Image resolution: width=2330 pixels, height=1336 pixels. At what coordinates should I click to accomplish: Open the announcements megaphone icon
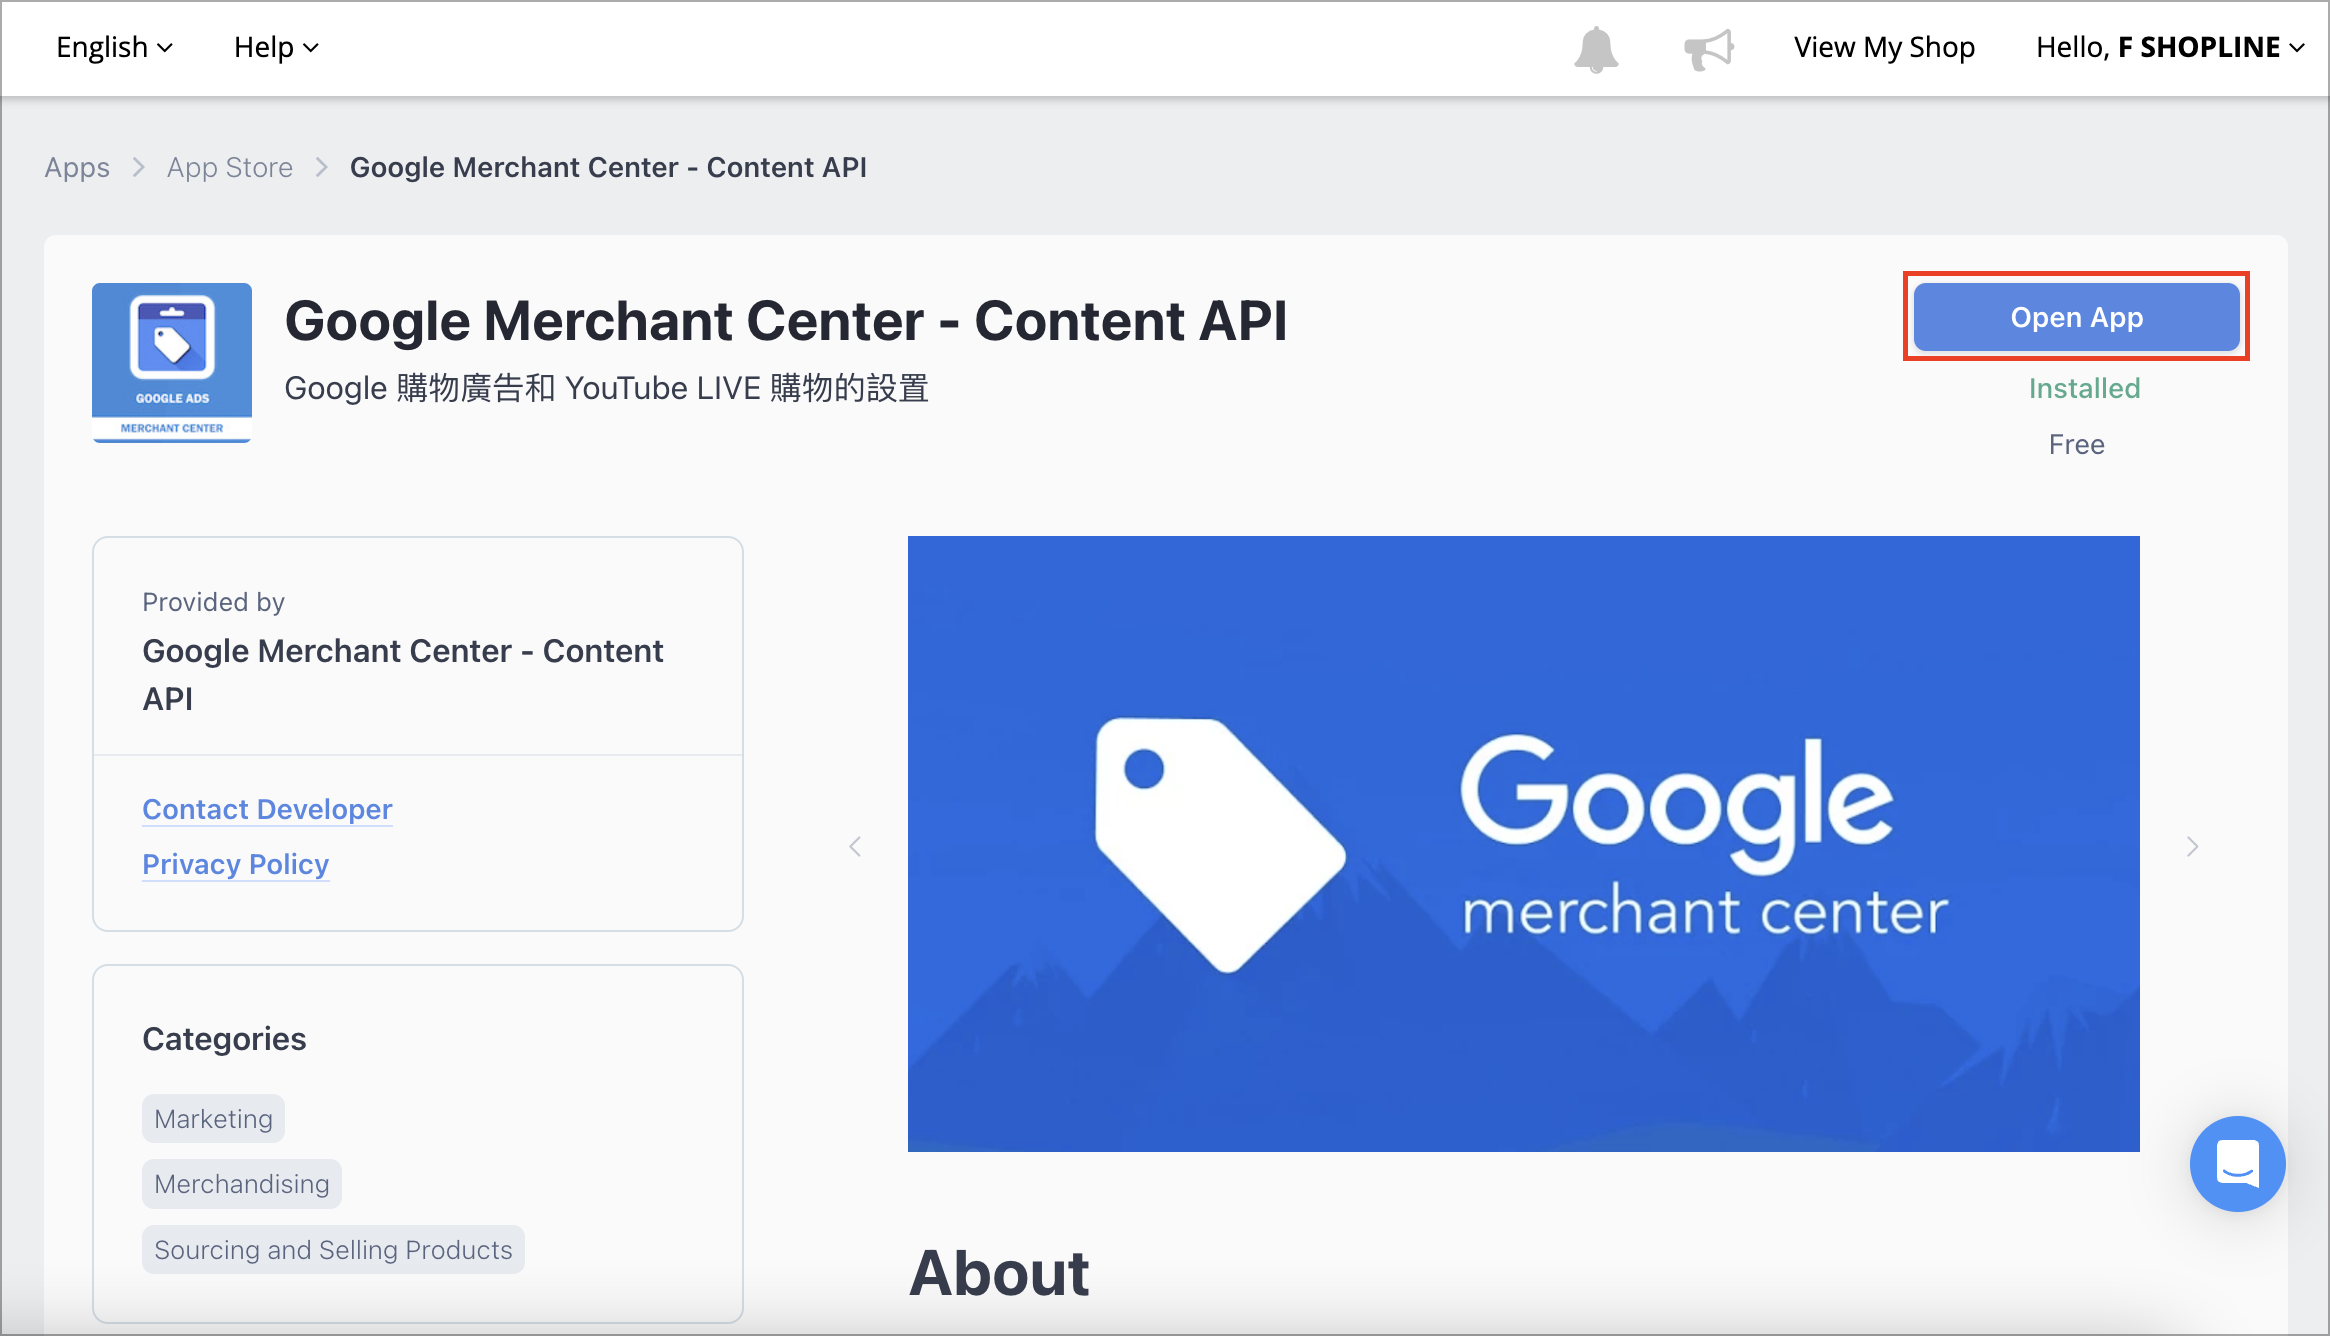(x=1709, y=49)
